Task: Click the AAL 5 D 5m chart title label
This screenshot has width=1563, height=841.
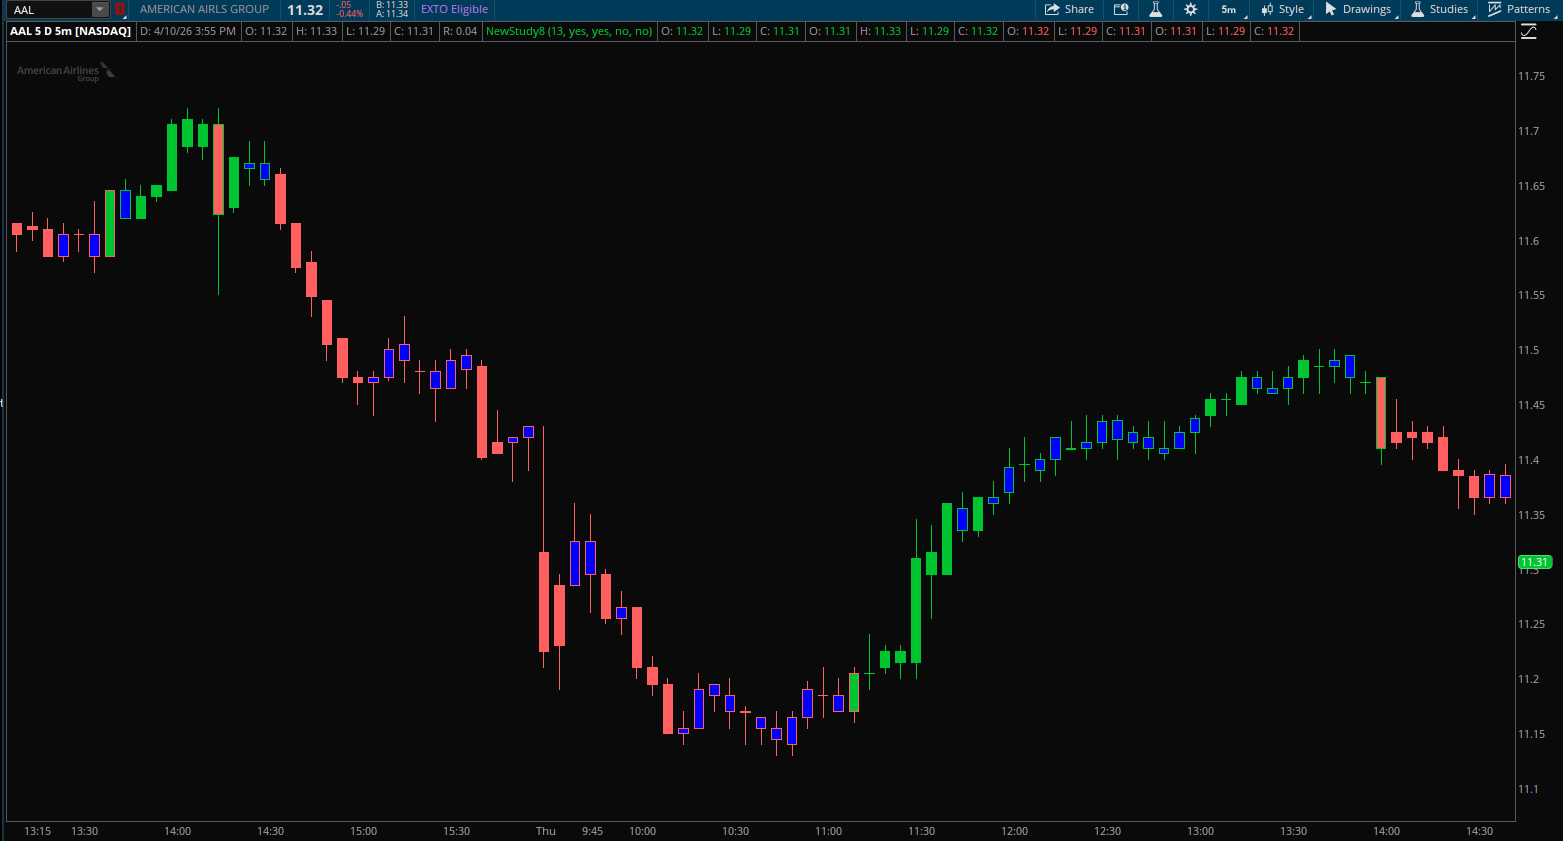Action: [70, 31]
